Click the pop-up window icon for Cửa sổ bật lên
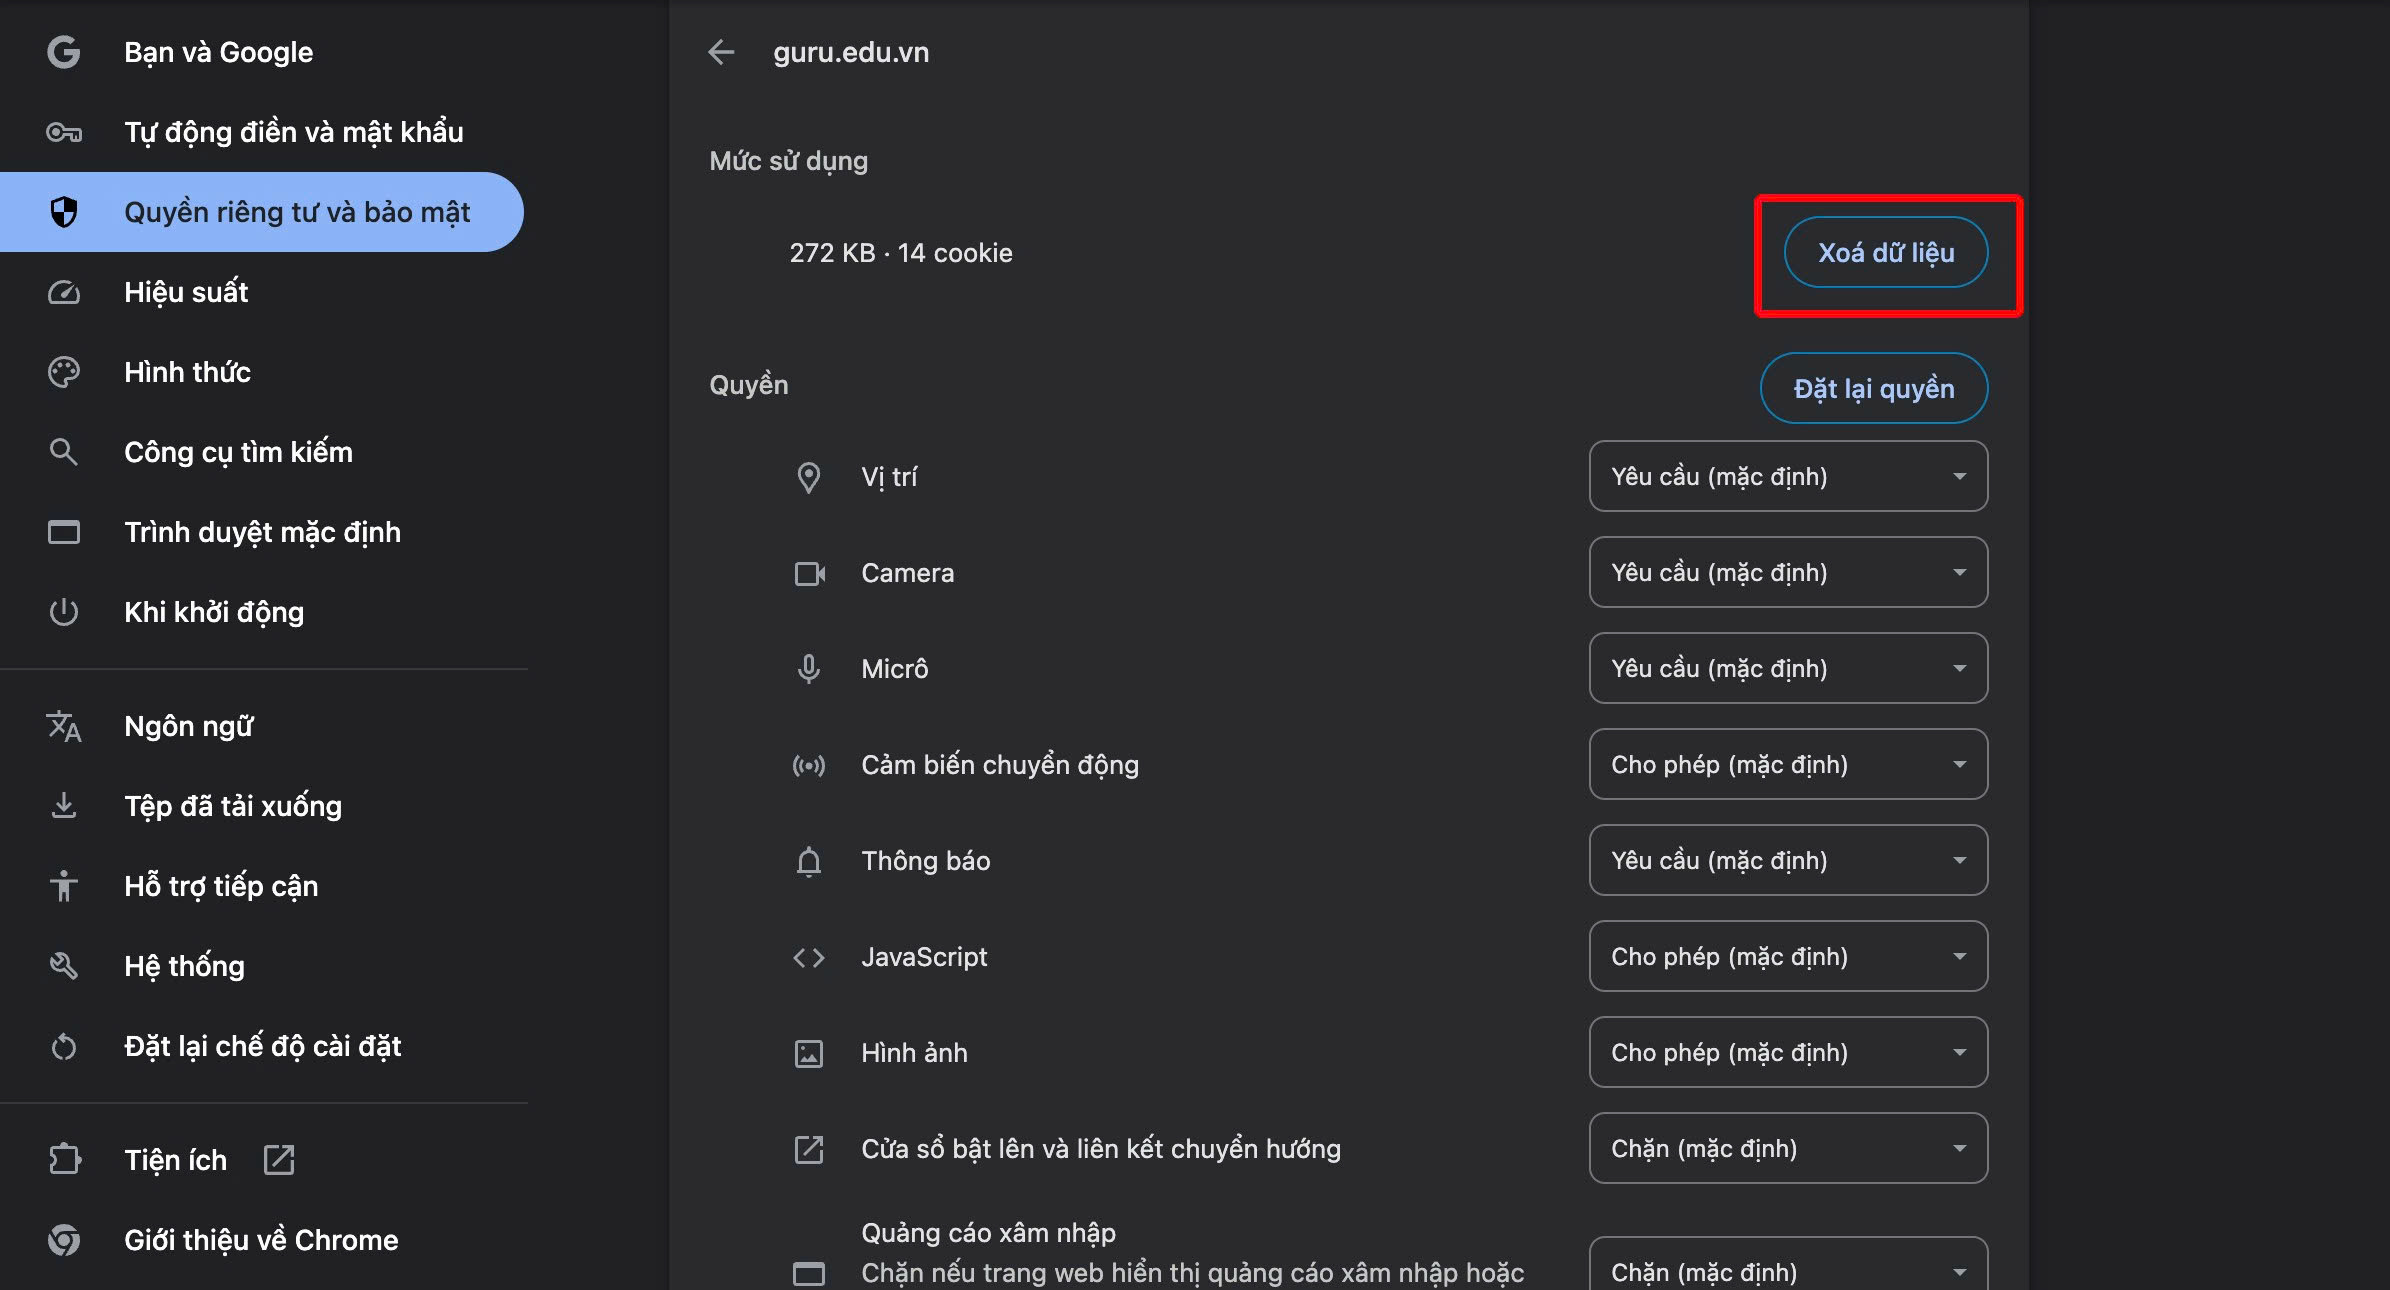 [809, 1149]
